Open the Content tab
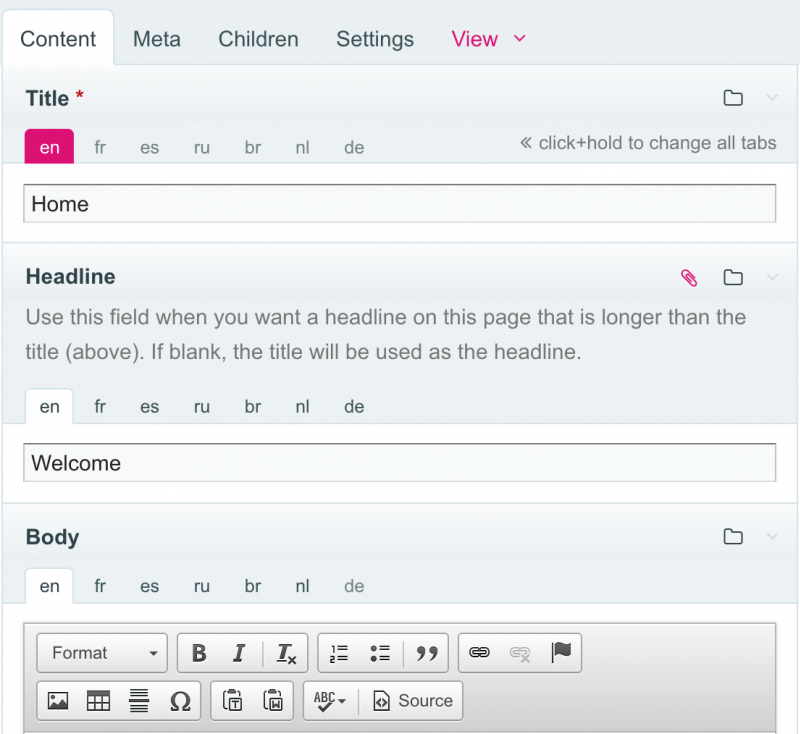 tap(58, 39)
